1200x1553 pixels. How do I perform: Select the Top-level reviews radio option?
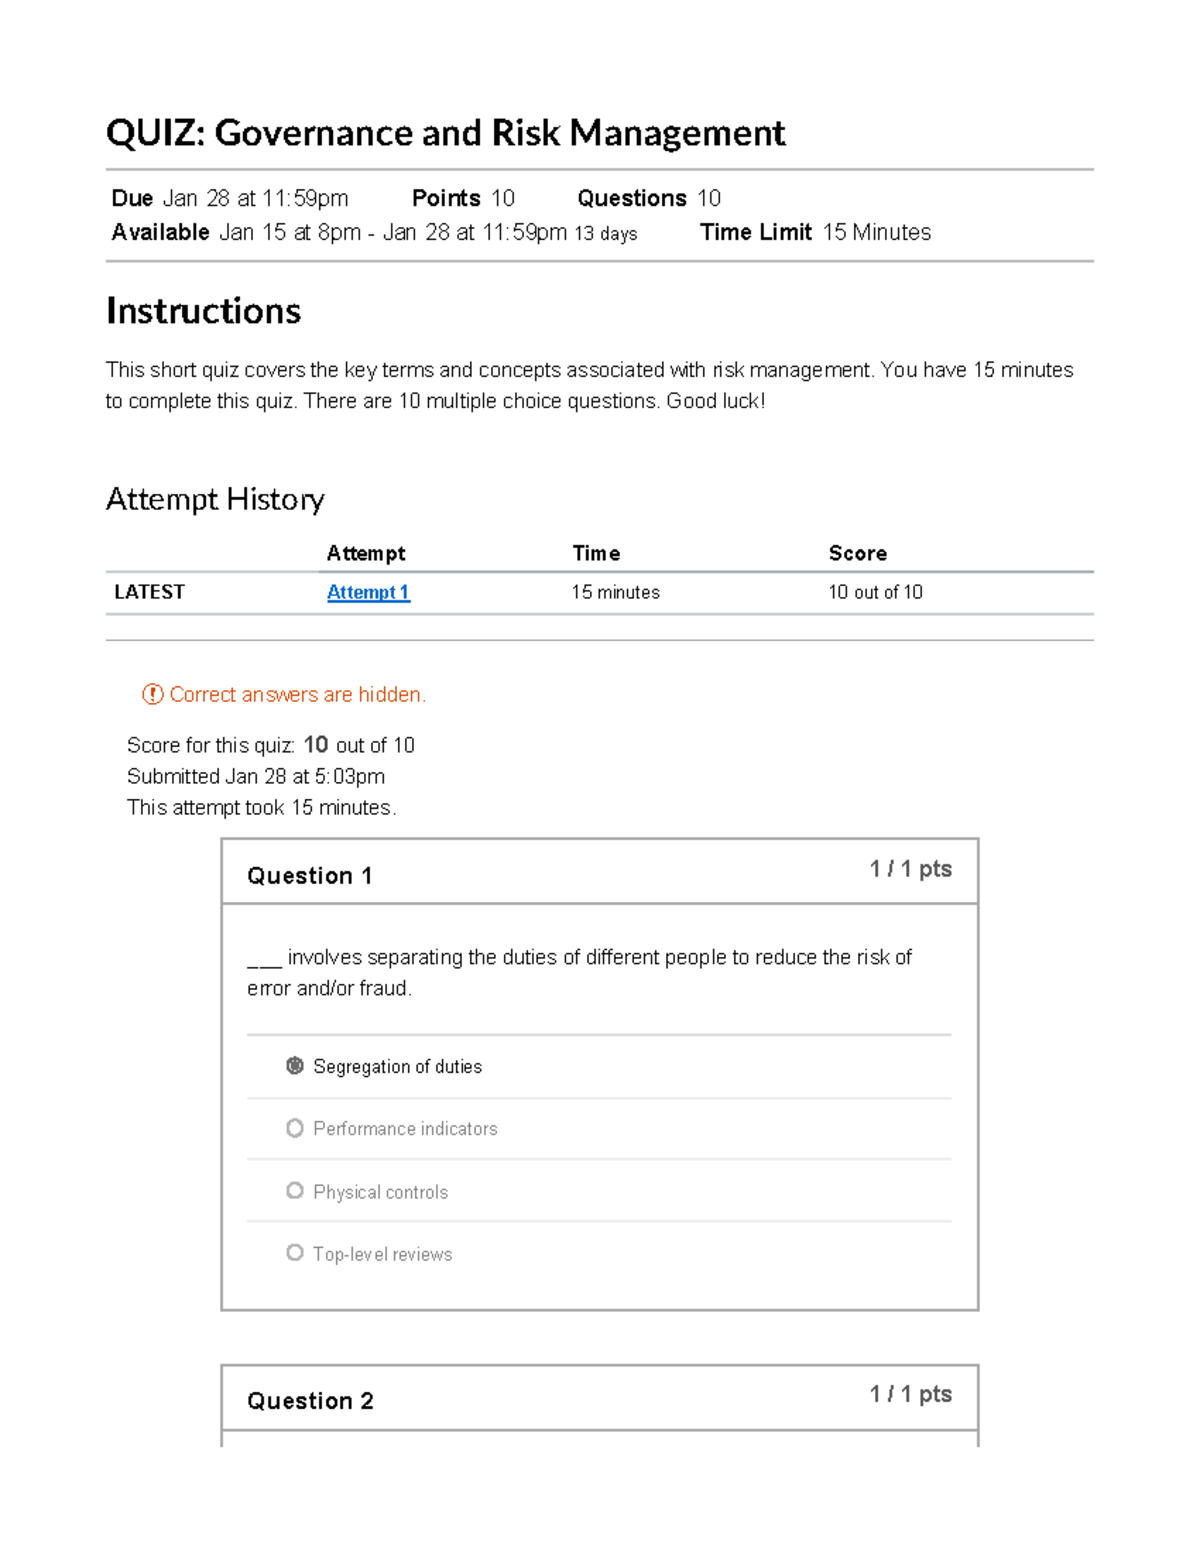tap(295, 1253)
